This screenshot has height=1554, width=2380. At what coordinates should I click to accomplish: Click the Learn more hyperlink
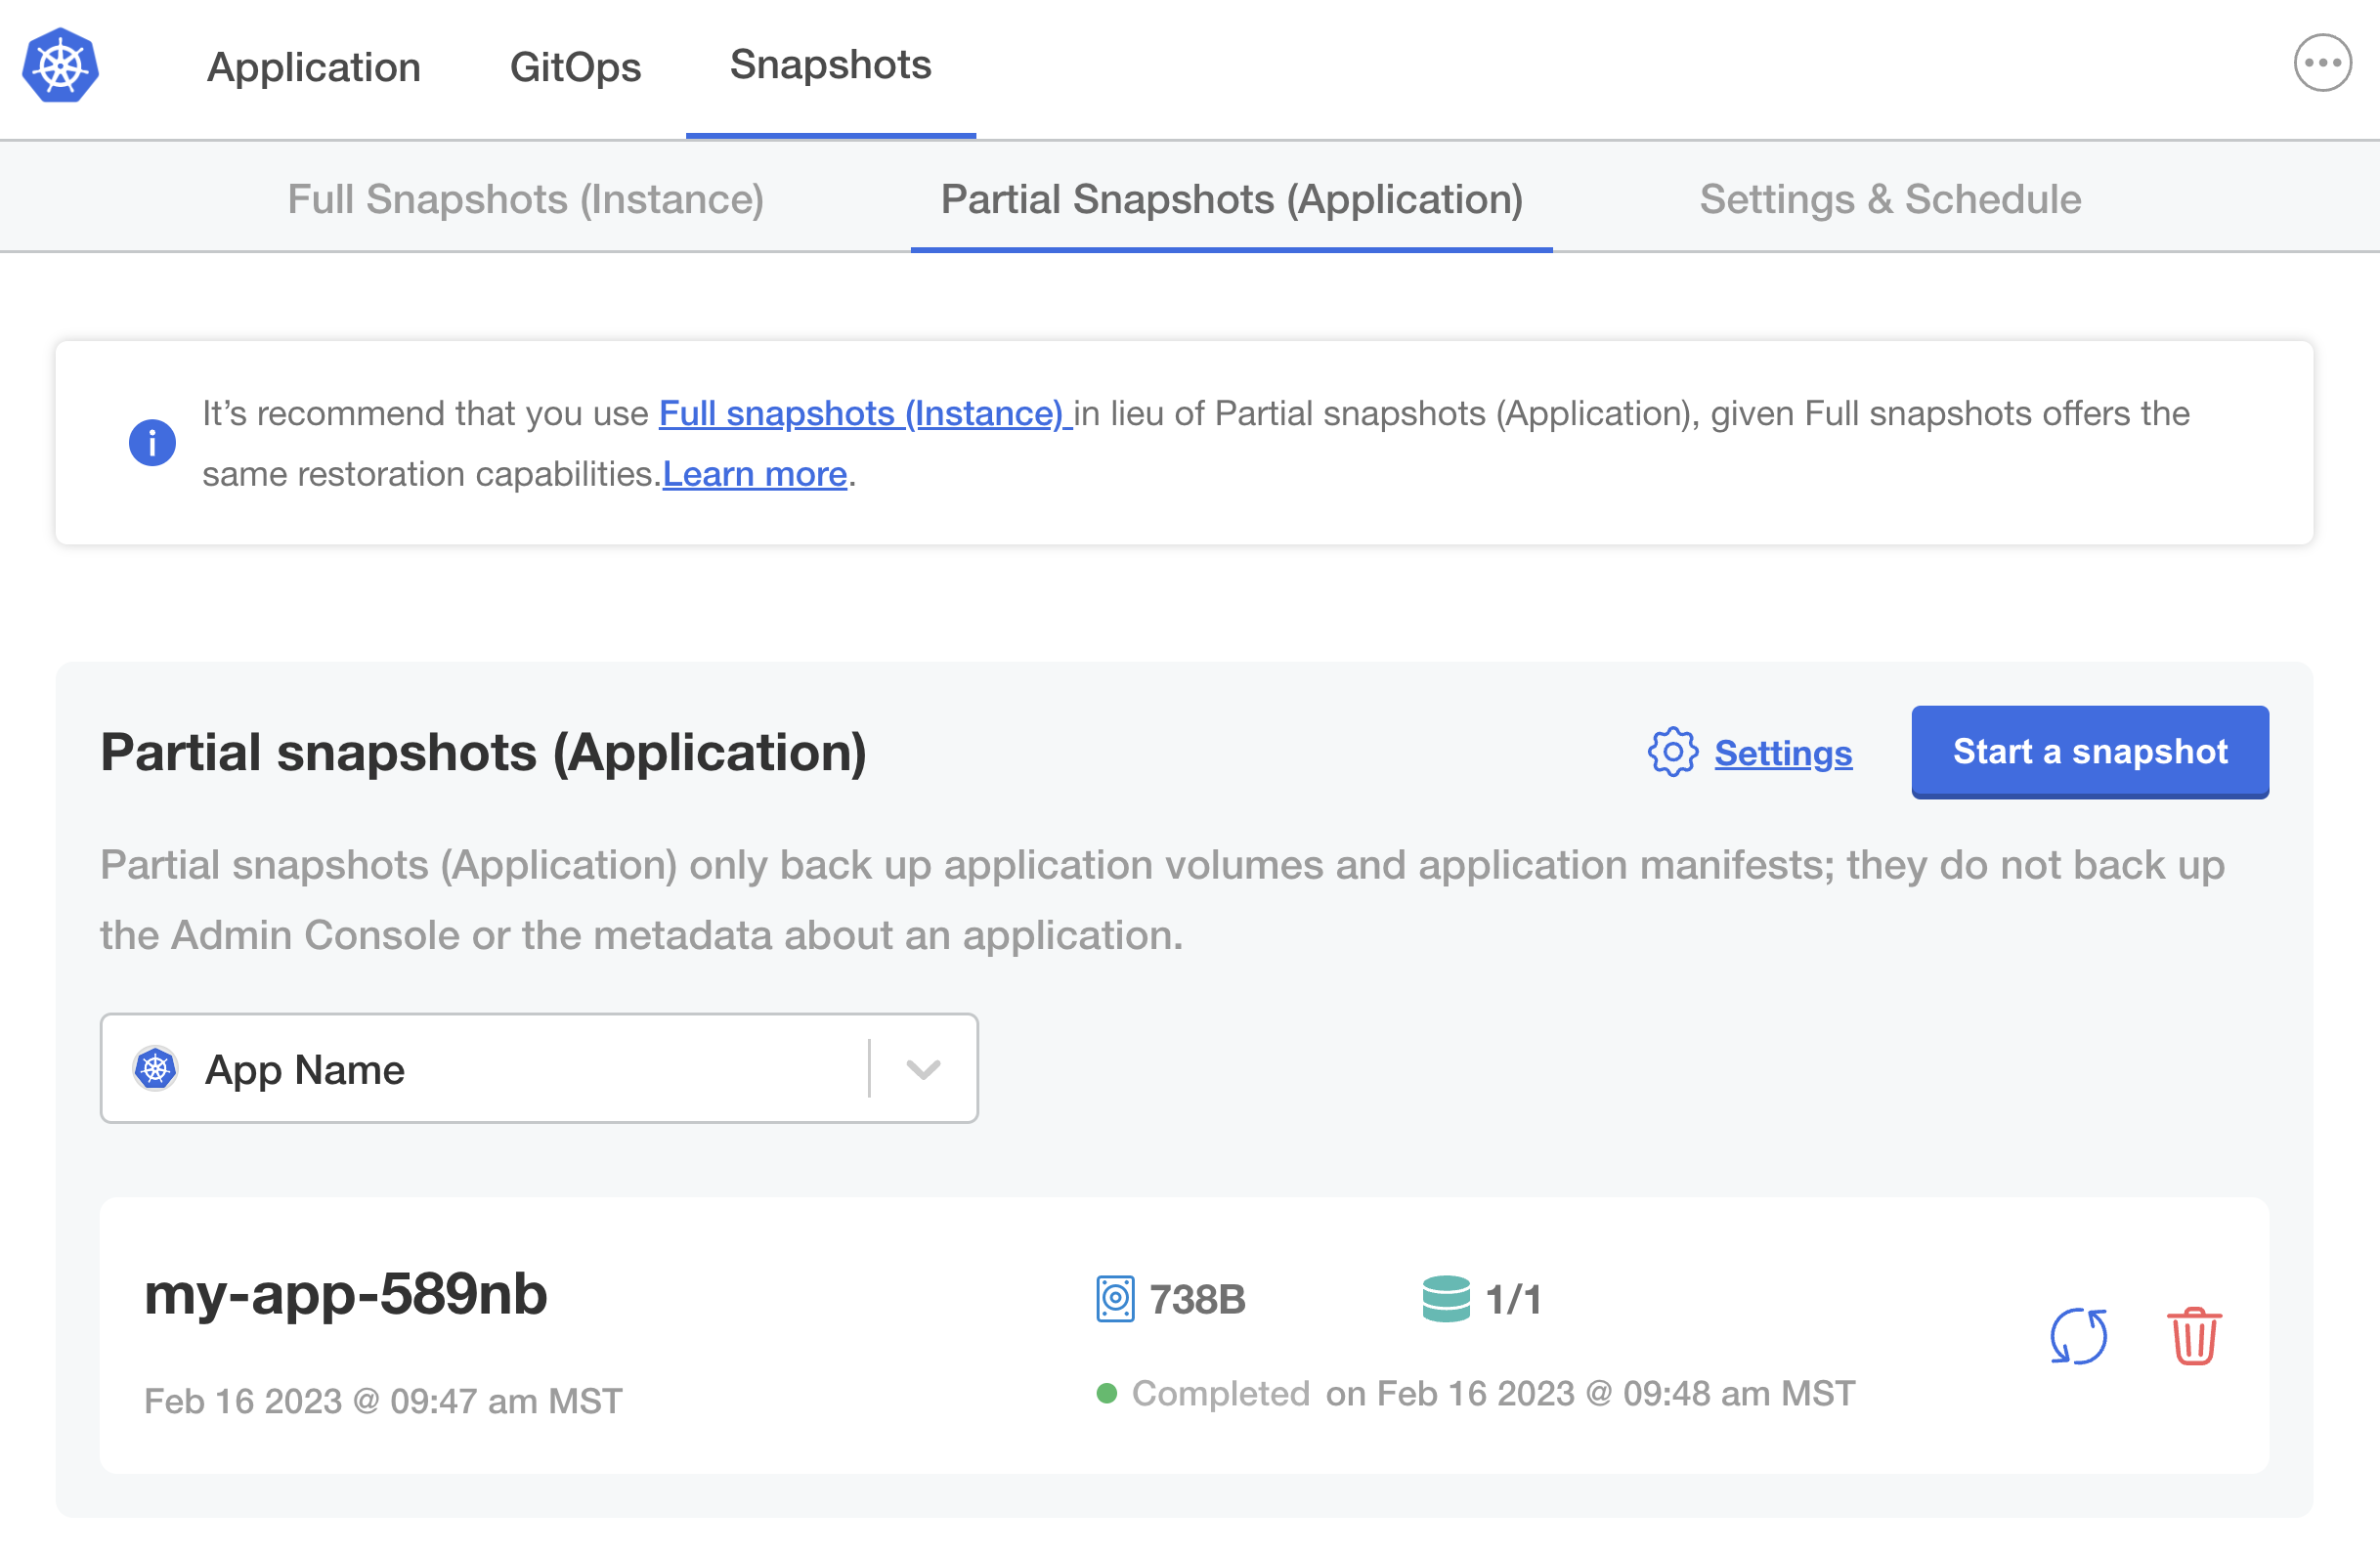click(757, 472)
